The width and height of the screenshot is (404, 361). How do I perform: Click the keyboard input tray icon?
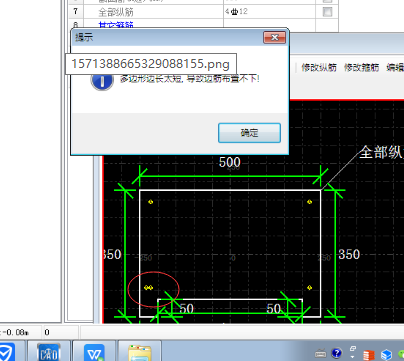[x=320, y=353]
